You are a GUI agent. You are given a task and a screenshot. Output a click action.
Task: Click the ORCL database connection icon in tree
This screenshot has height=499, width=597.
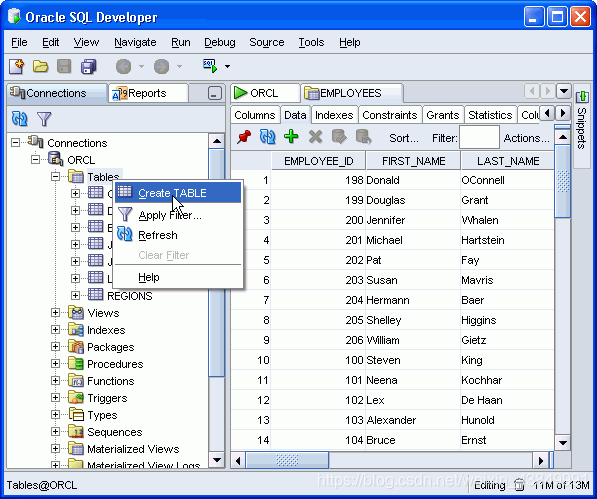tap(55, 159)
